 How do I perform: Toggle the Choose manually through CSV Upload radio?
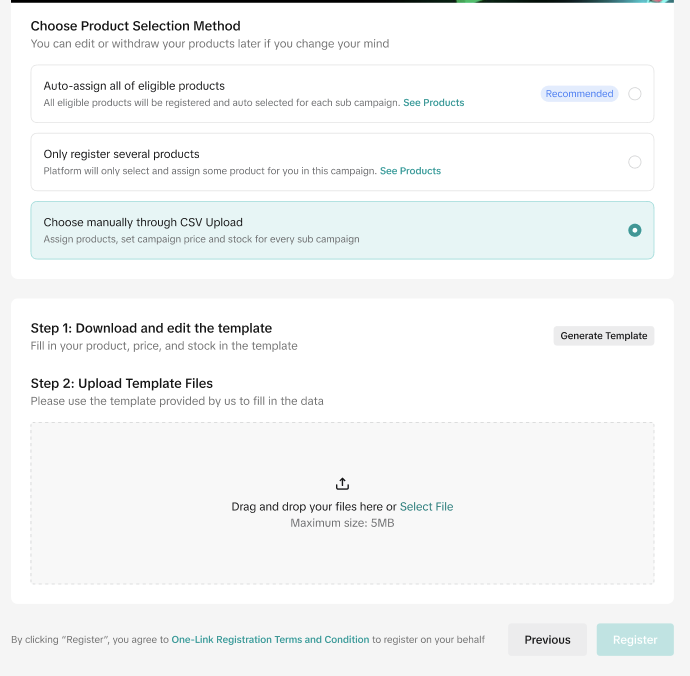coord(635,230)
